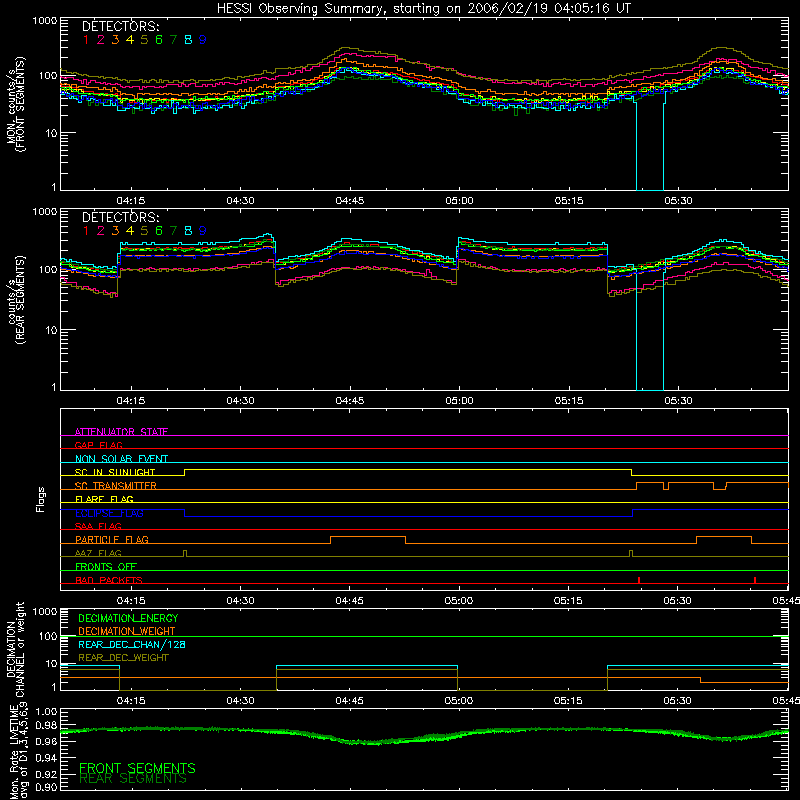Image resolution: width=800 pixels, height=800 pixels.
Task: Click the GAP_FLAG label
Action: pos(98,445)
